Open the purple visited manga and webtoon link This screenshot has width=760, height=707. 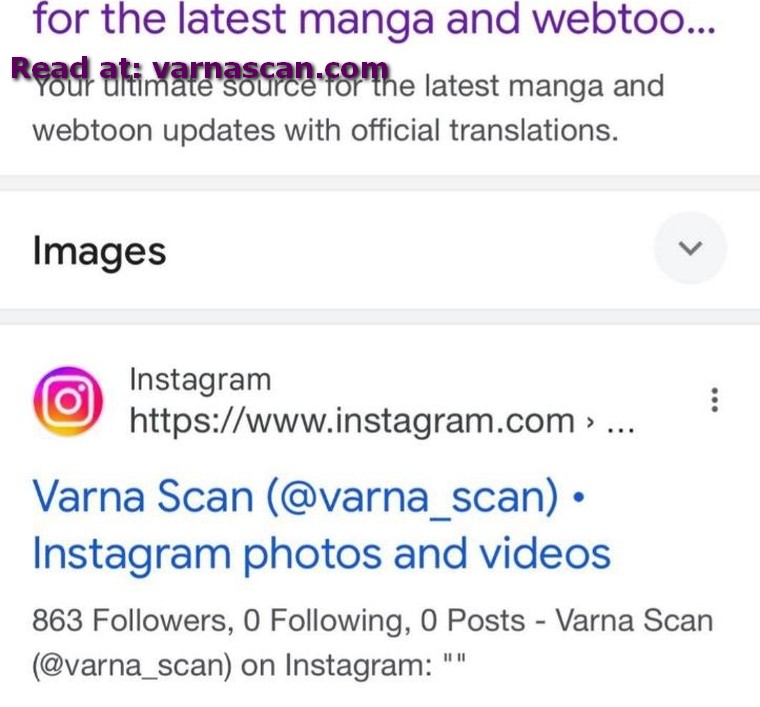374,18
